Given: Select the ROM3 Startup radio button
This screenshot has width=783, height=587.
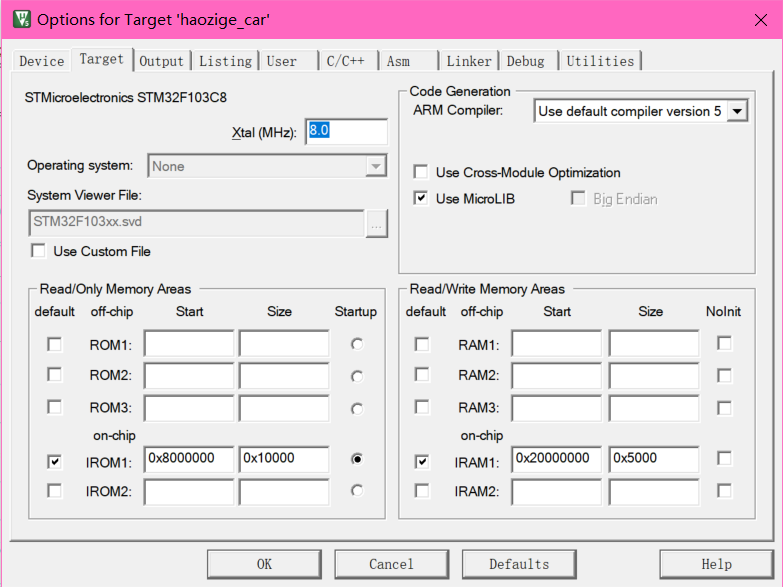Looking at the screenshot, I should coord(357,409).
